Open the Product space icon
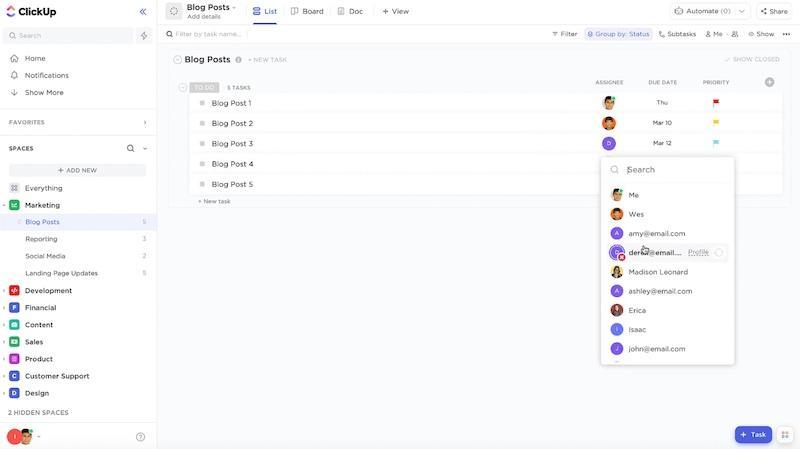800x449 pixels. click(14, 359)
